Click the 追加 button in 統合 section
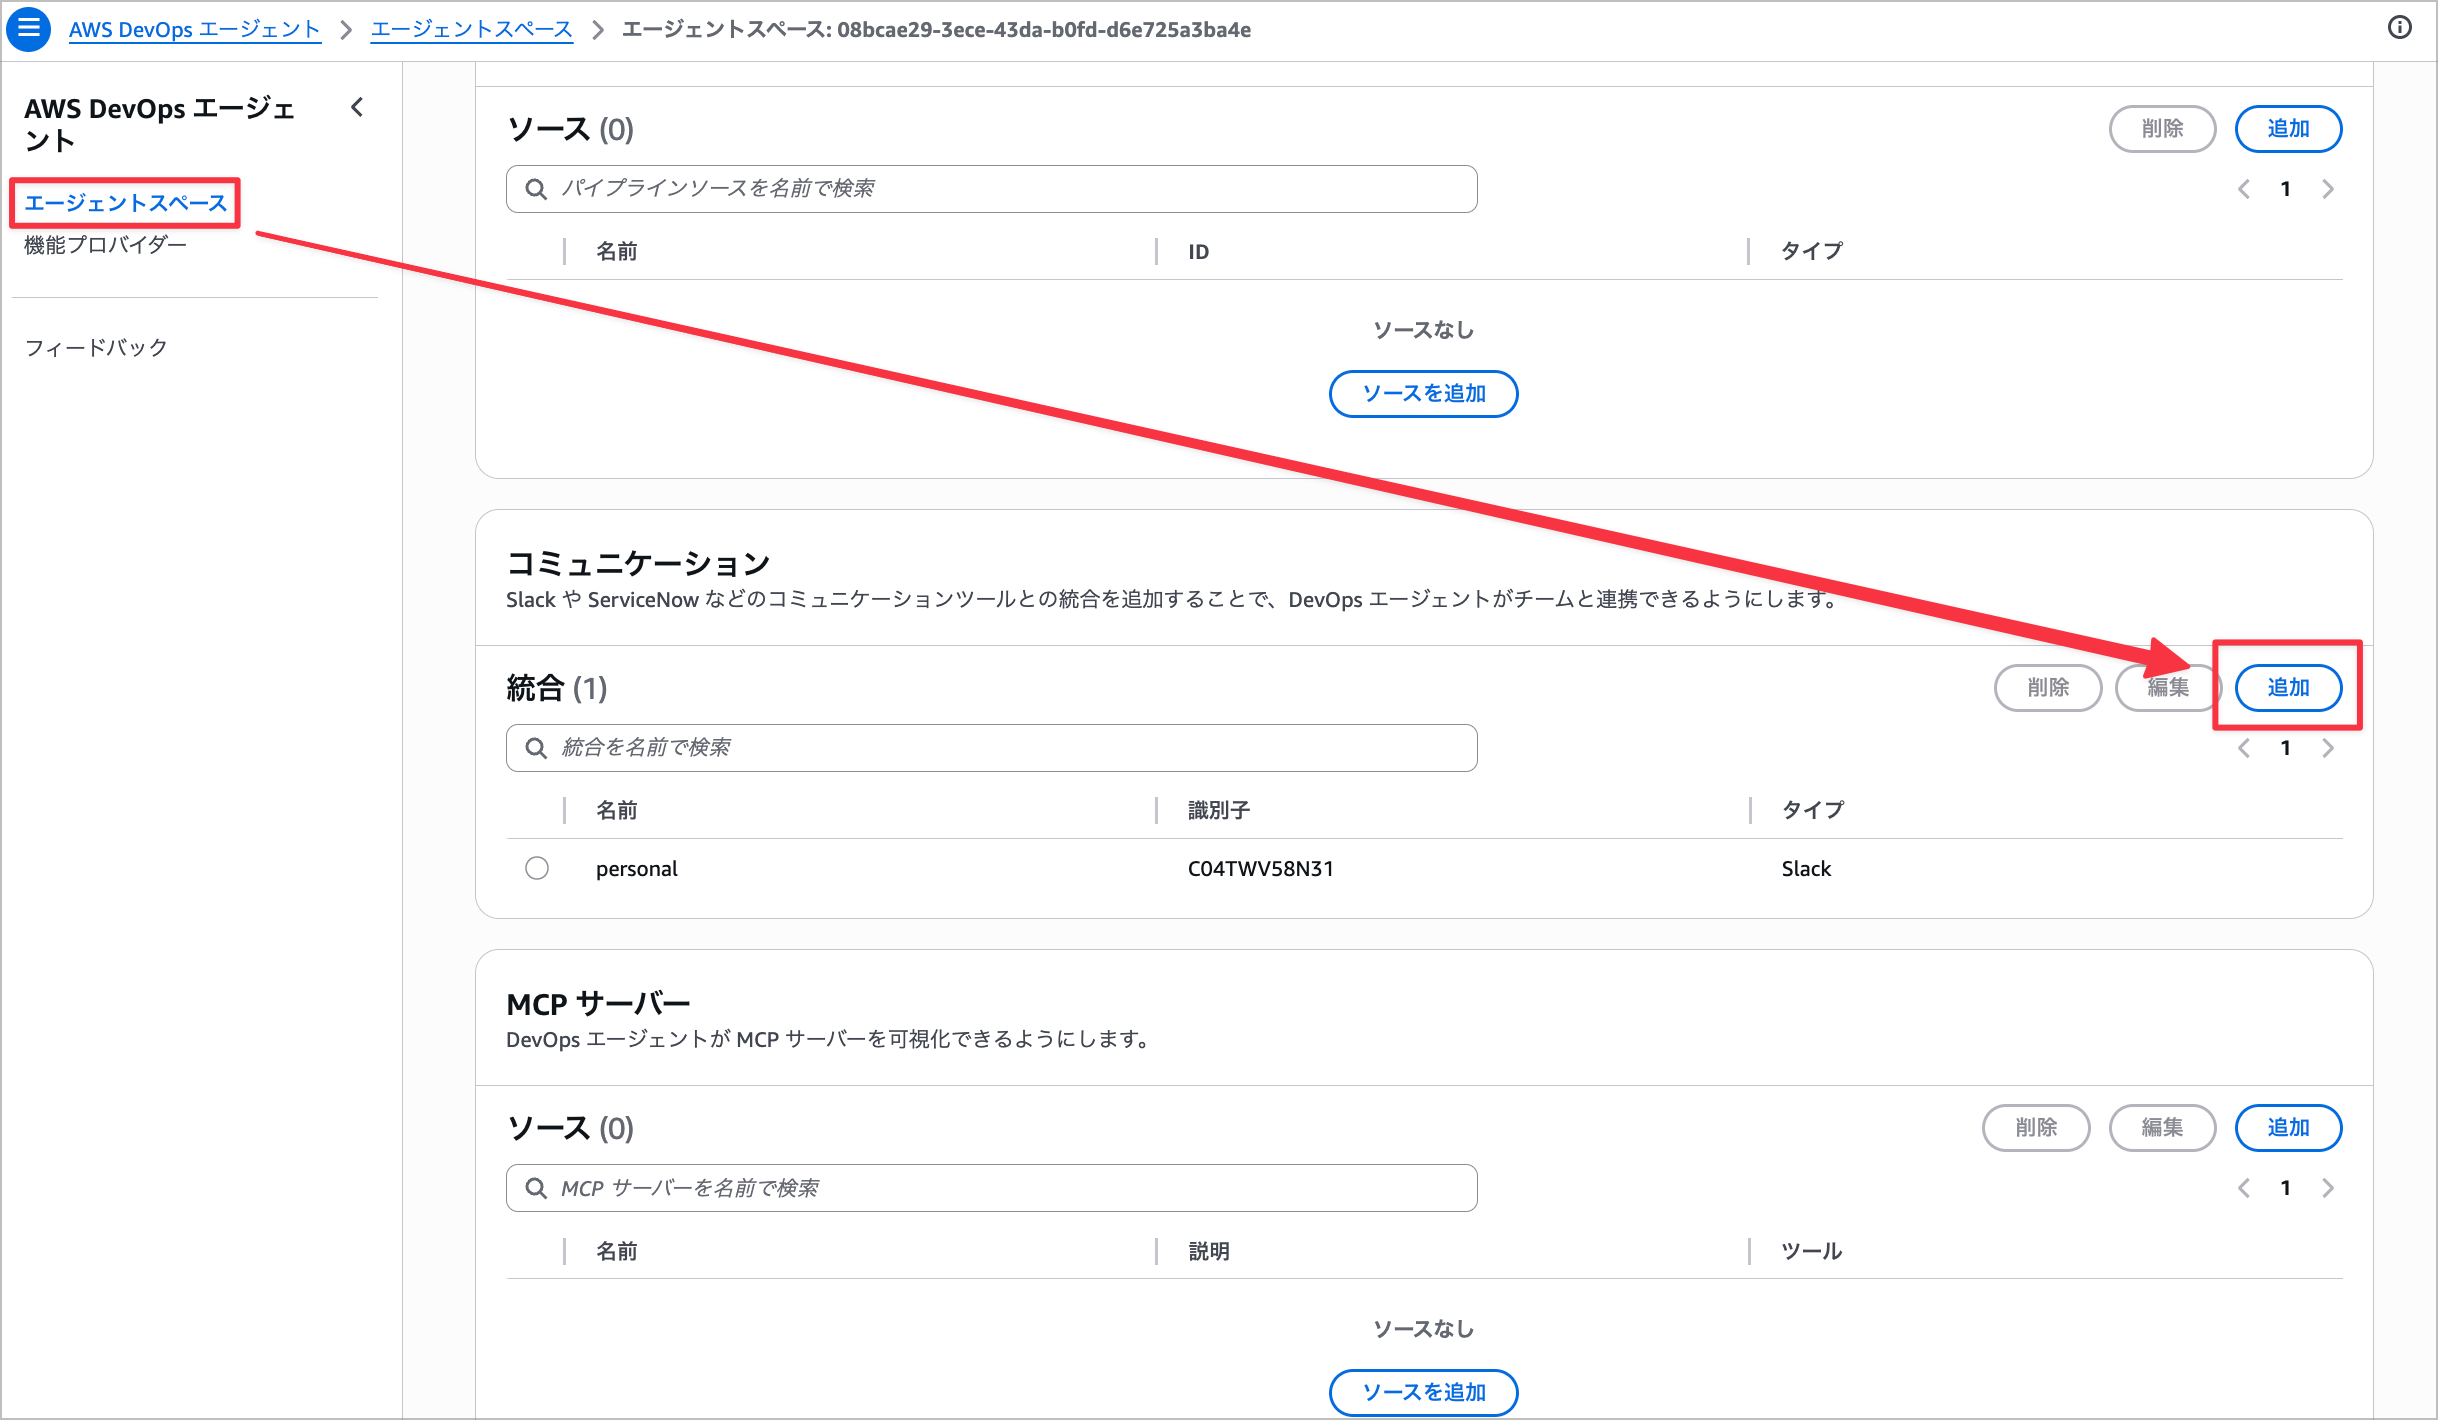The width and height of the screenshot is (2438, 1420). click(x=2288, y=688)
